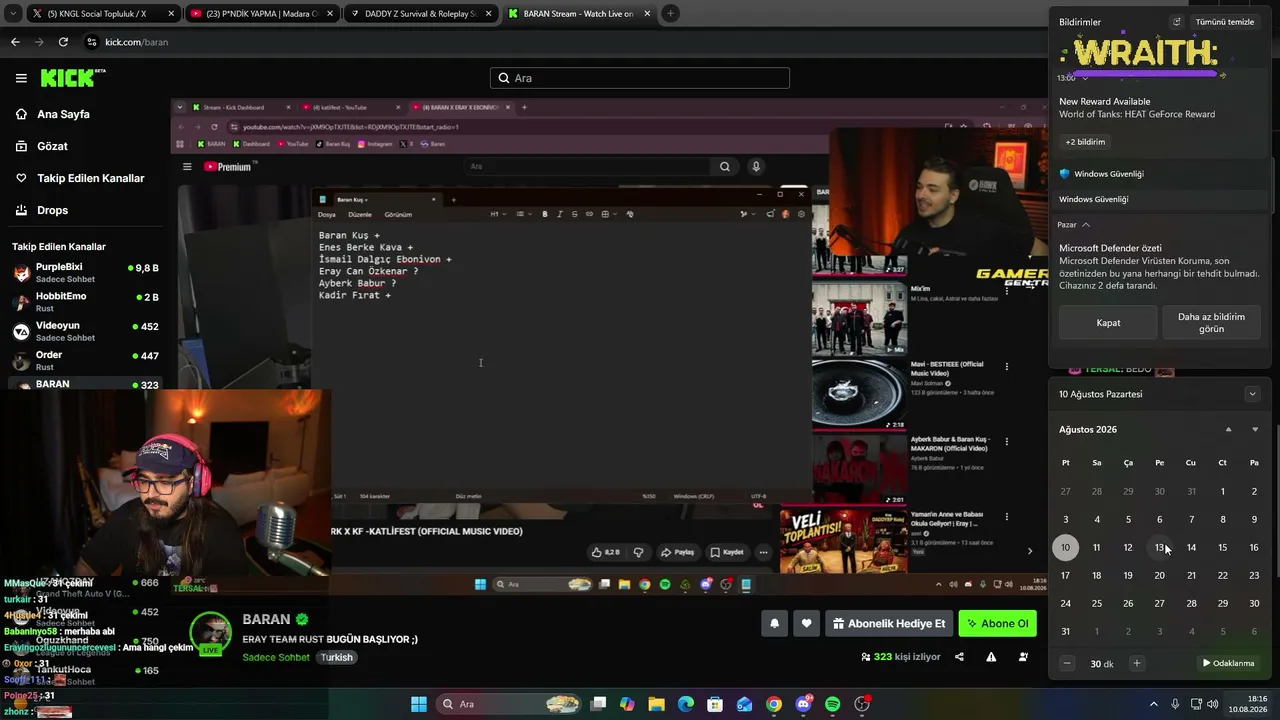Open Spotify from the taskbar

pyautogui.click(x=833, y=704)
